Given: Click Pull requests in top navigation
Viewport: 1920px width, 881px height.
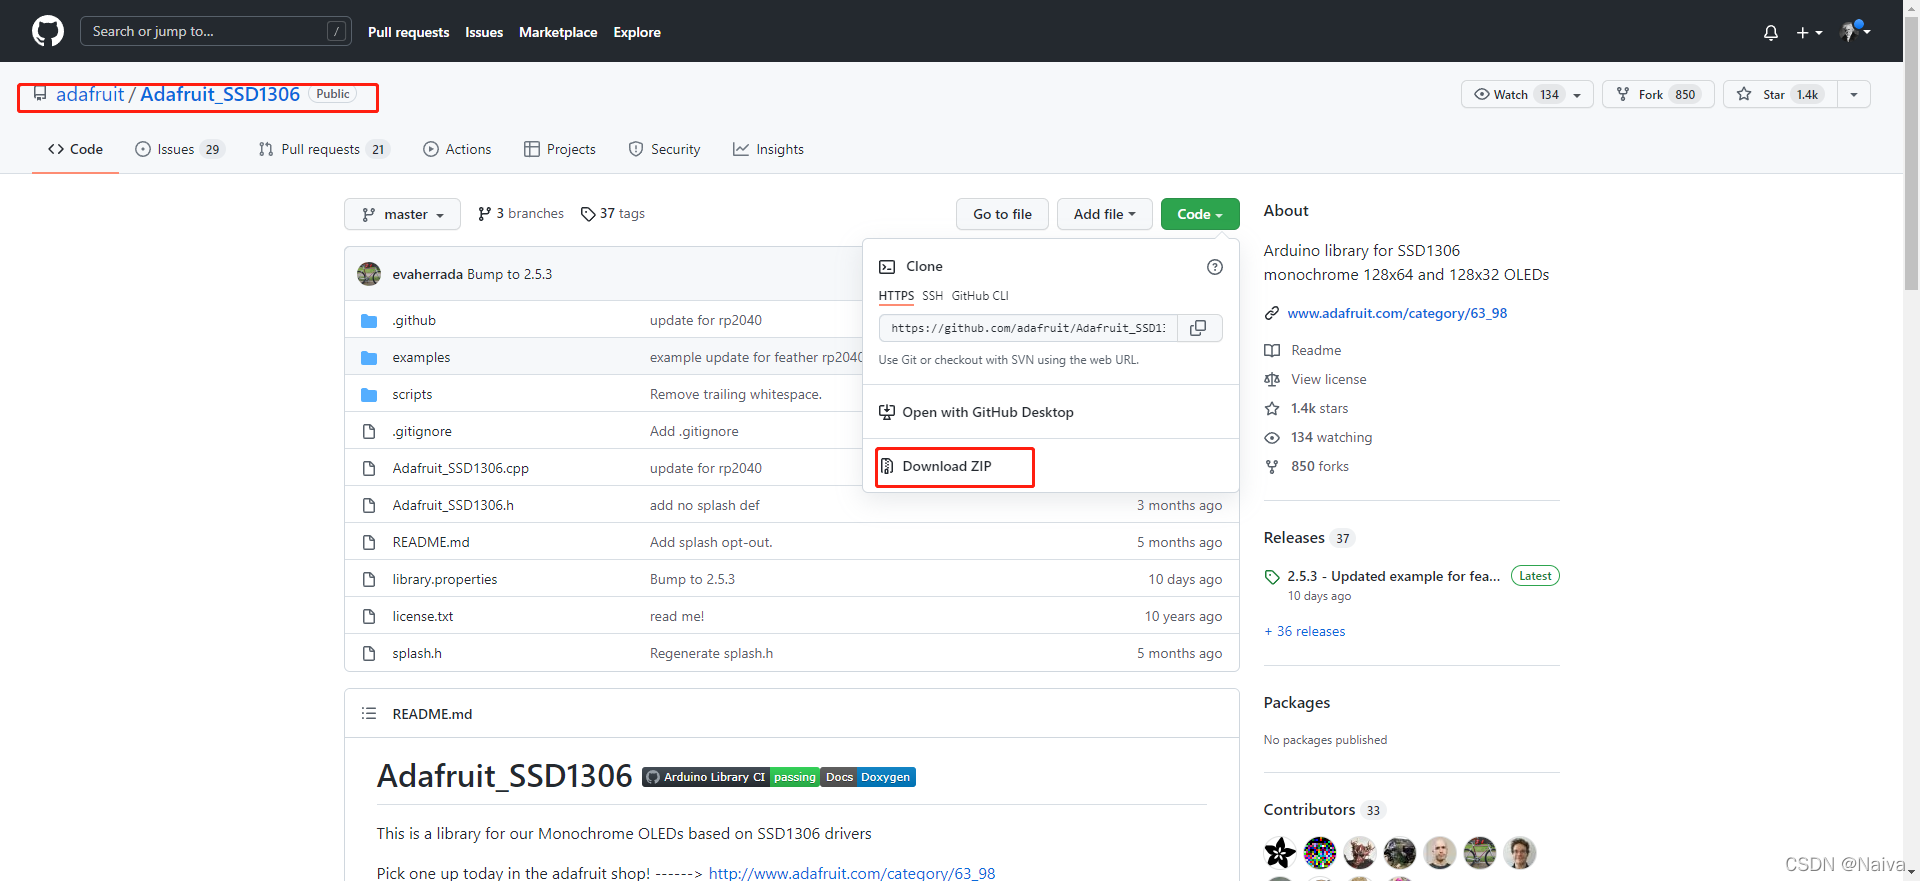Looking at the screenshot, I should coord(408,32).
